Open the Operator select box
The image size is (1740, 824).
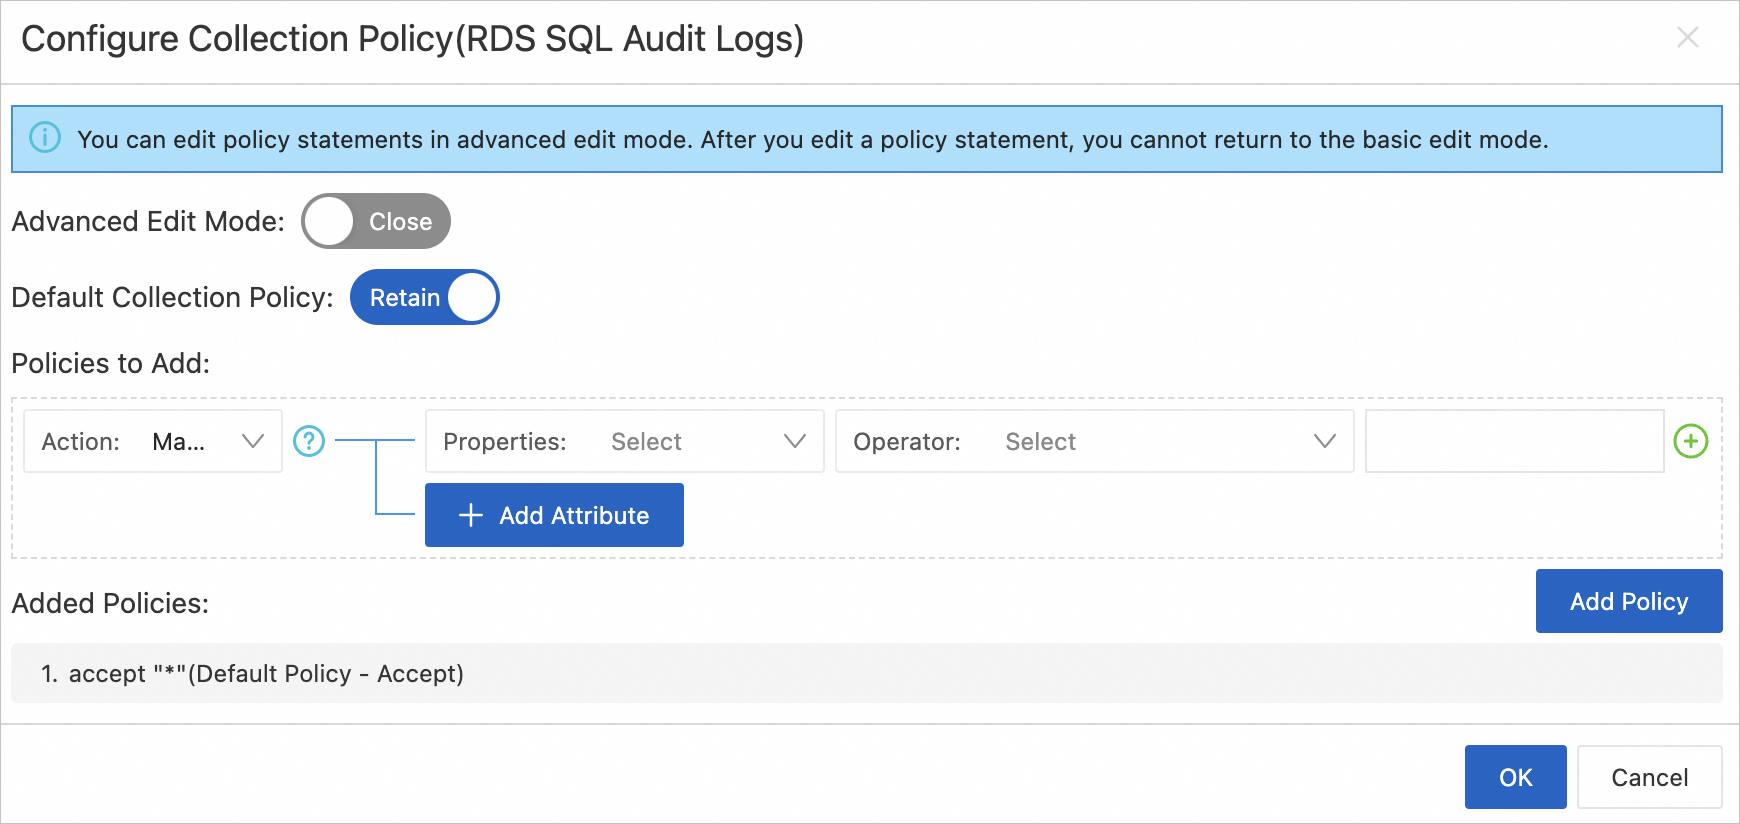[x=1093, y=441]
